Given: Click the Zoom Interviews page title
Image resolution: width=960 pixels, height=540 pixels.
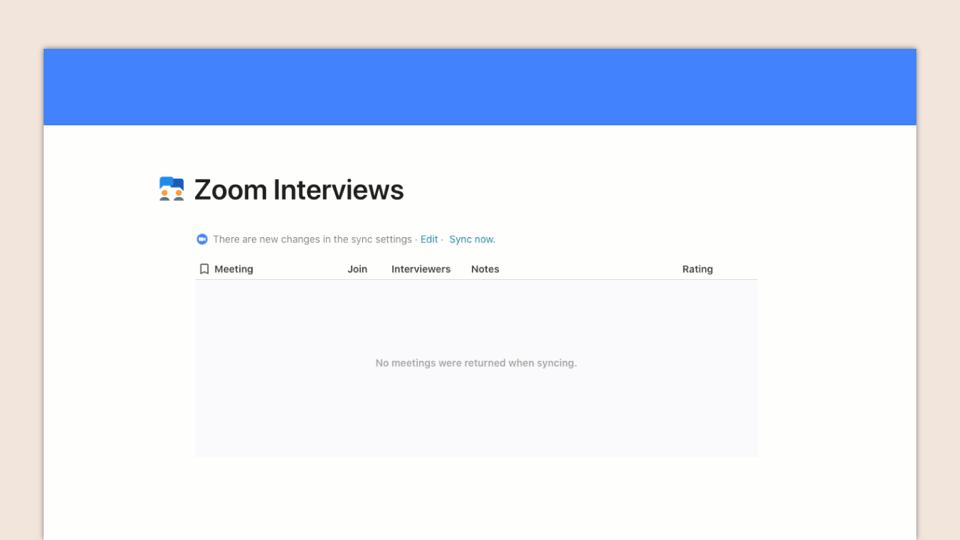Looking at the screenshot, I should point(299,190).
